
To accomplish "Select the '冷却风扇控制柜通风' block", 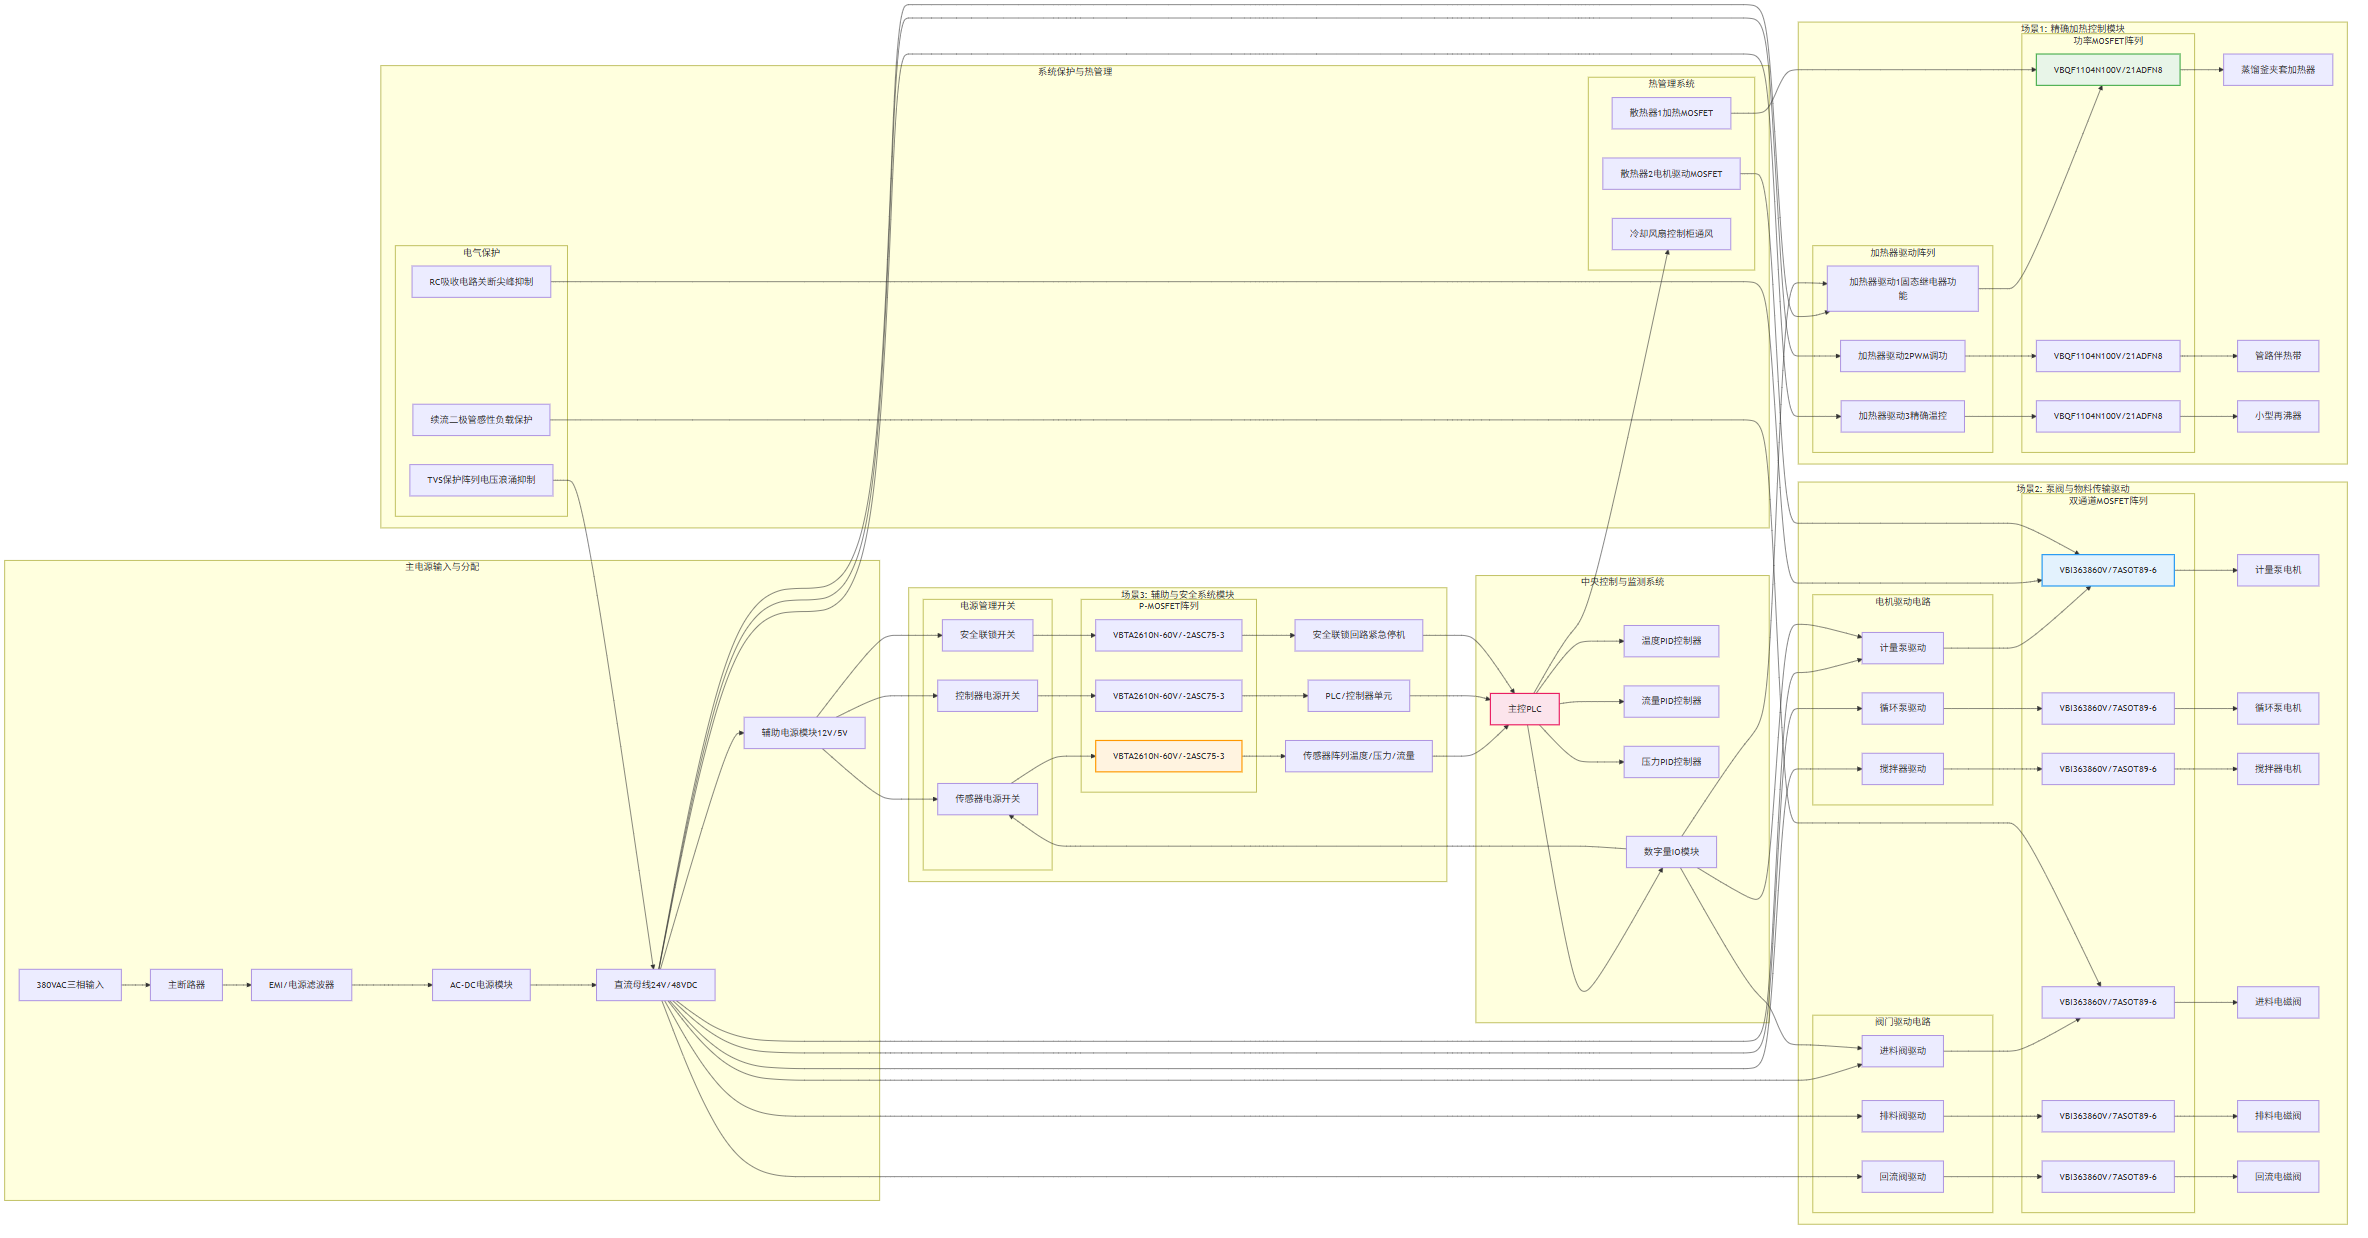I will click(1671, 234).
